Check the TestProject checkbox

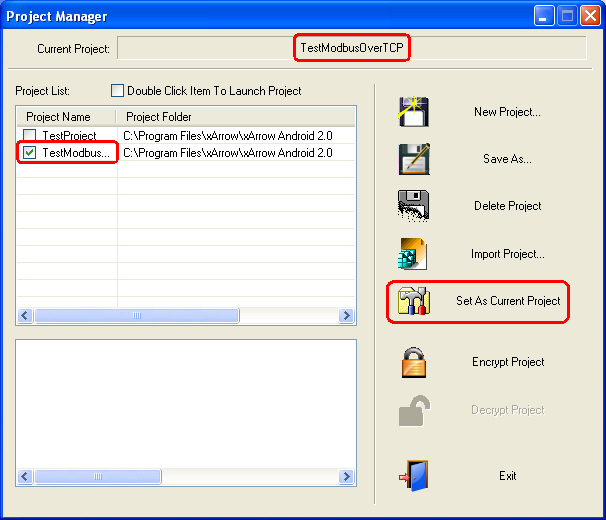[29, 135]
